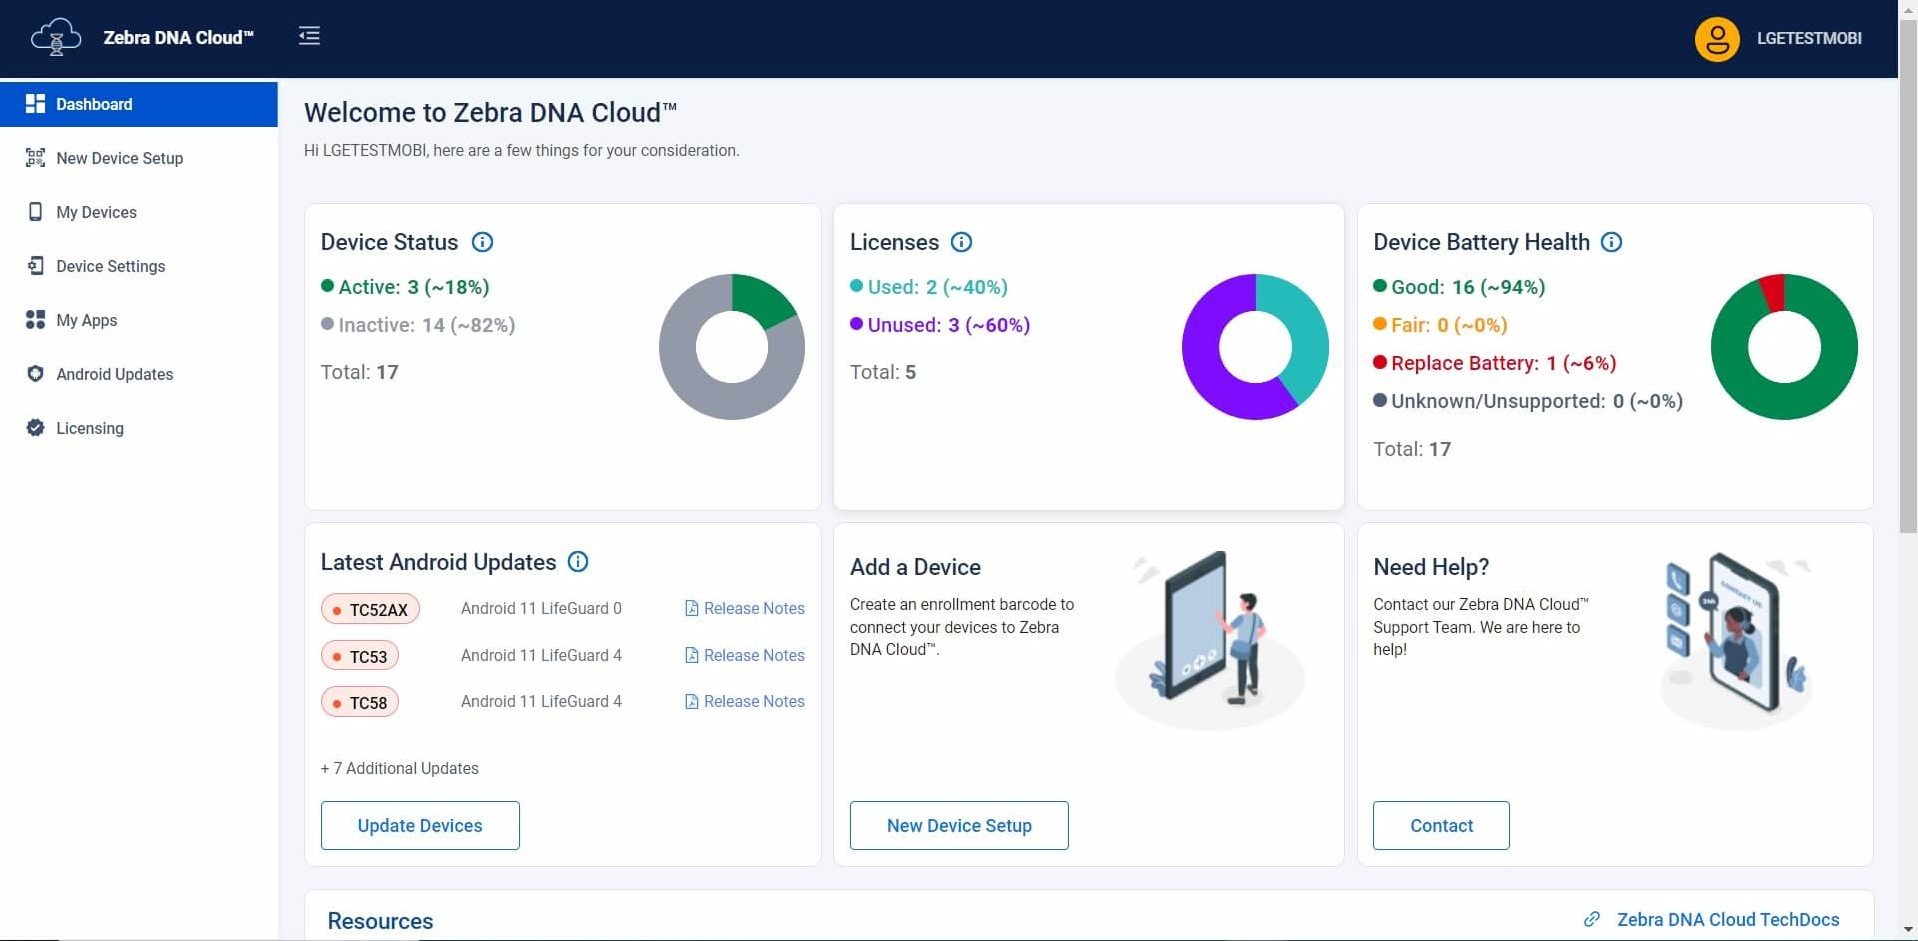Click the link icon beside Zebra DNA Cloud TechDocs
The width and height of the screenshot is (1918, 941).
pyautogui.click(x=1591, y=919)
